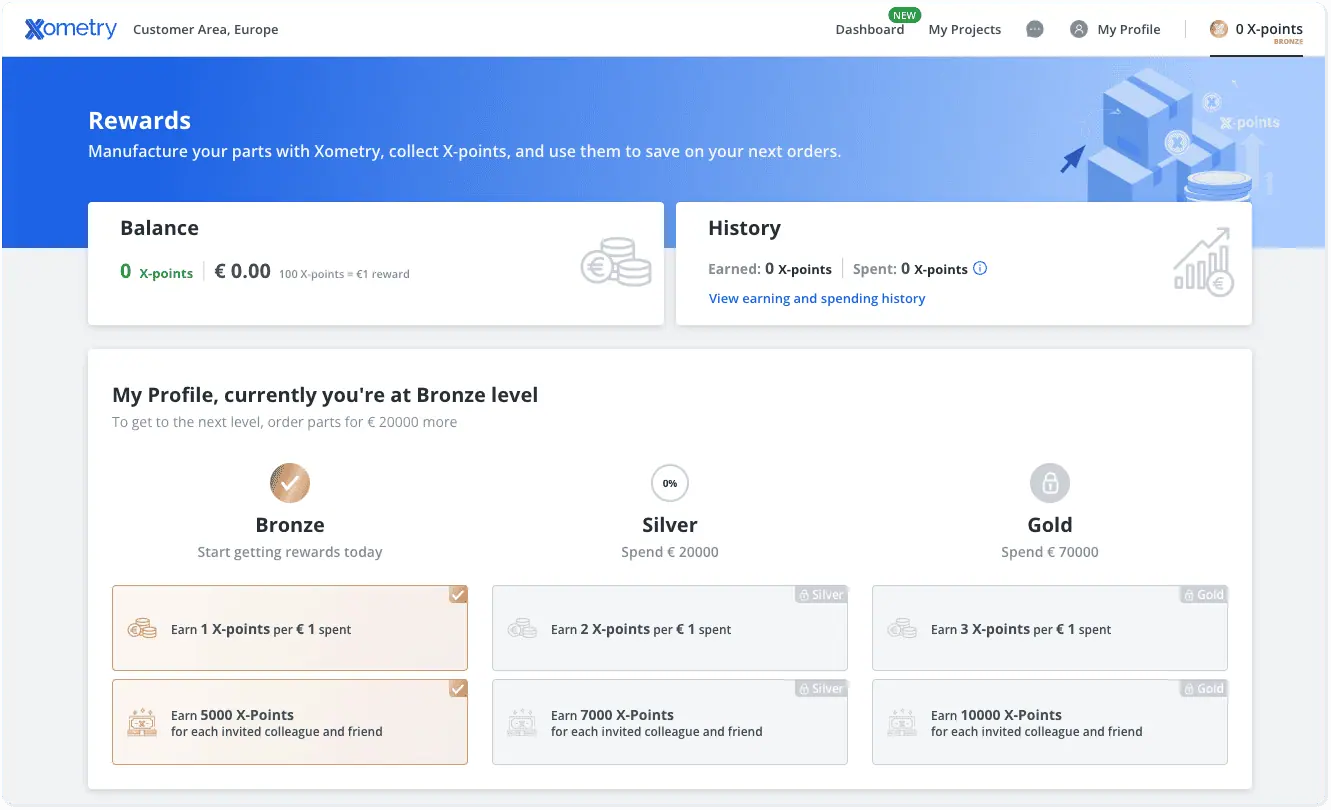The height and width of the screenshot is (810, 1331).
Task: Select the Earn 7000 X-Points invite card
Action: click(x=670, y=722)
